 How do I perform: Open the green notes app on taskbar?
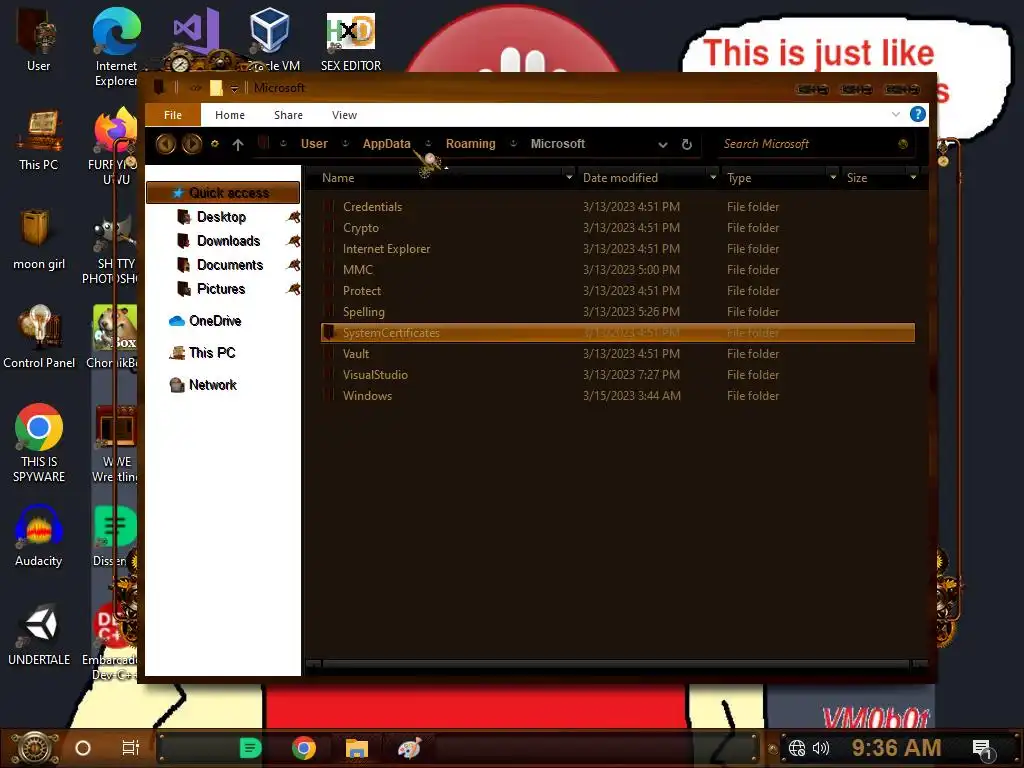click(250, 748)
